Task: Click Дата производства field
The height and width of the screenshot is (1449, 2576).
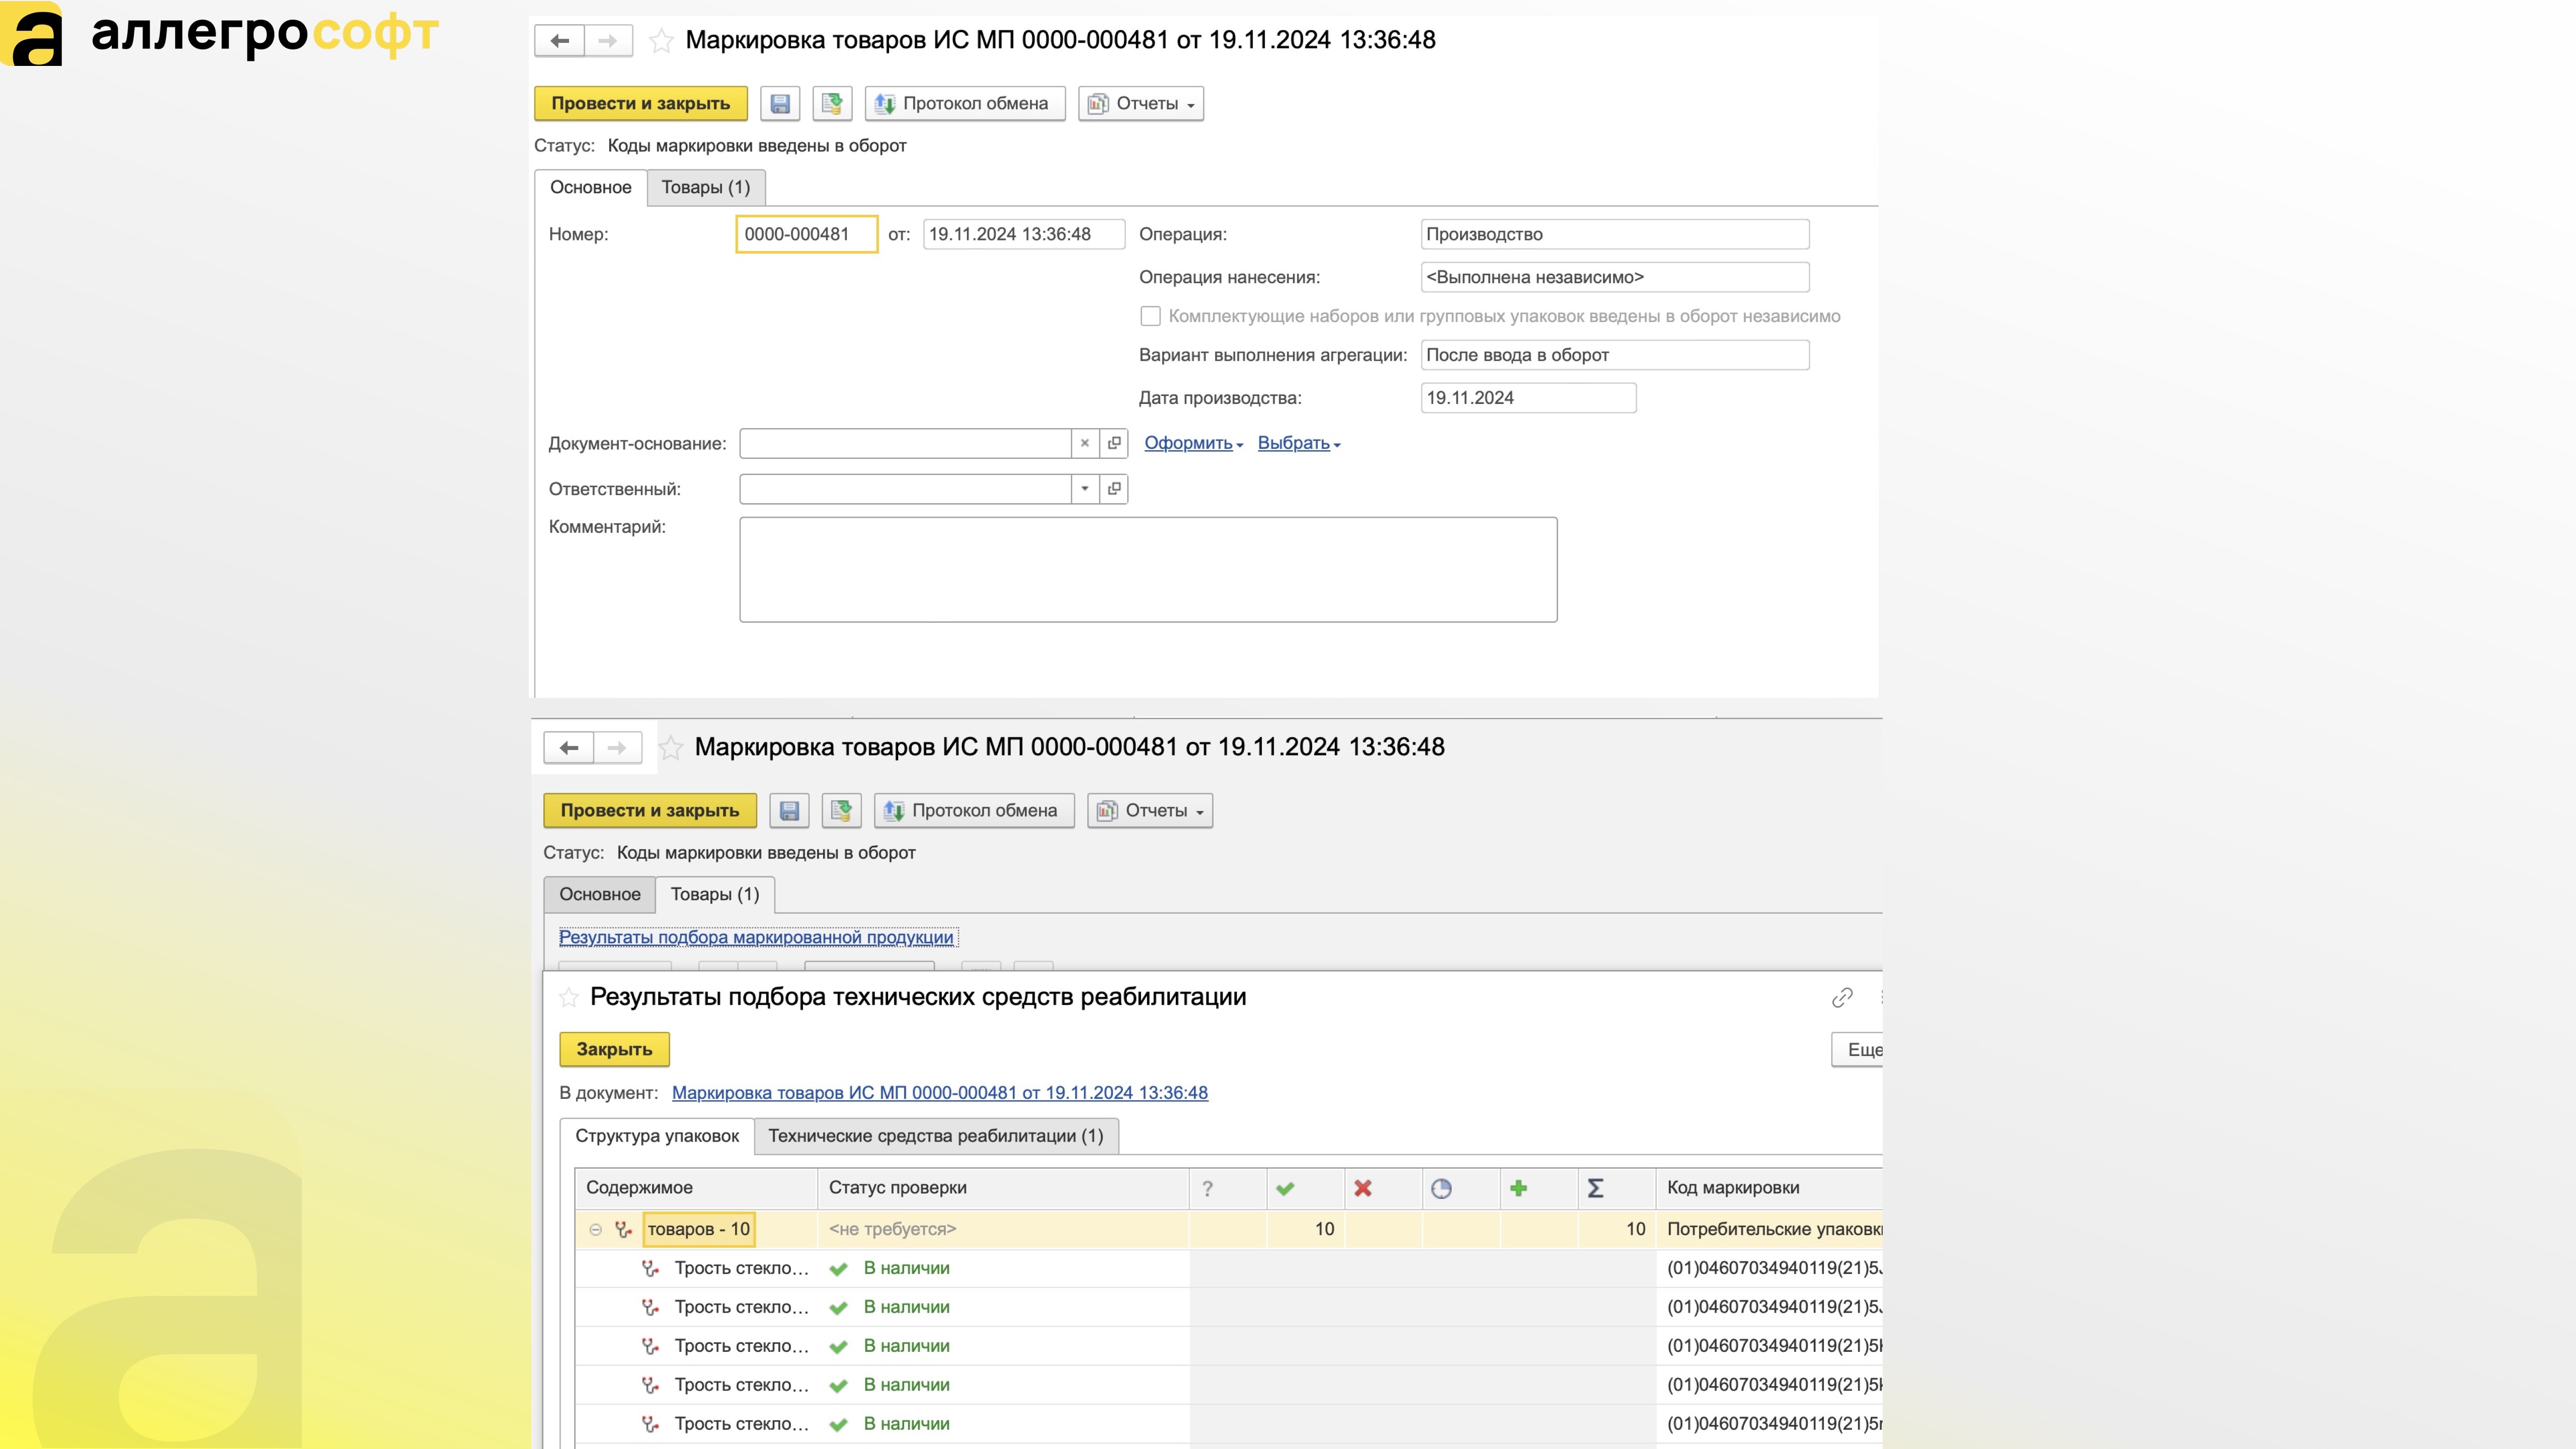Action: tap(1528, 399)
